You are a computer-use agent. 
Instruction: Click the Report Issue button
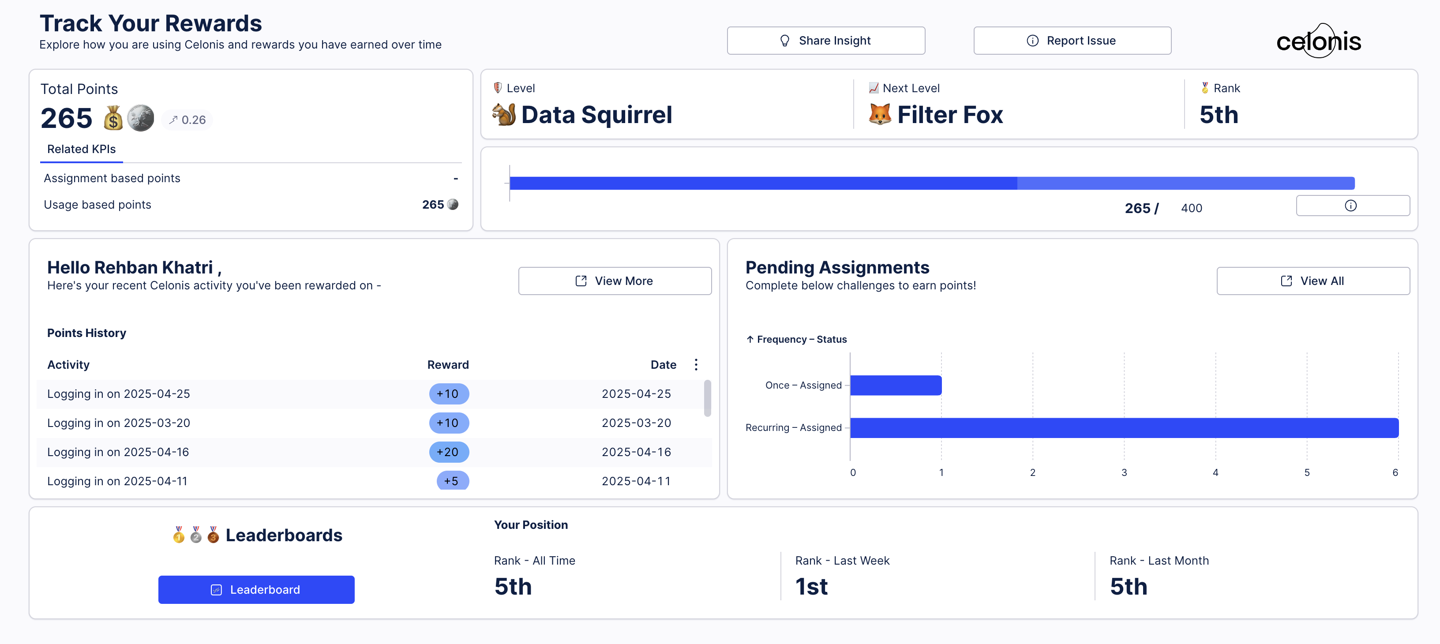(x=1072, y=41)
